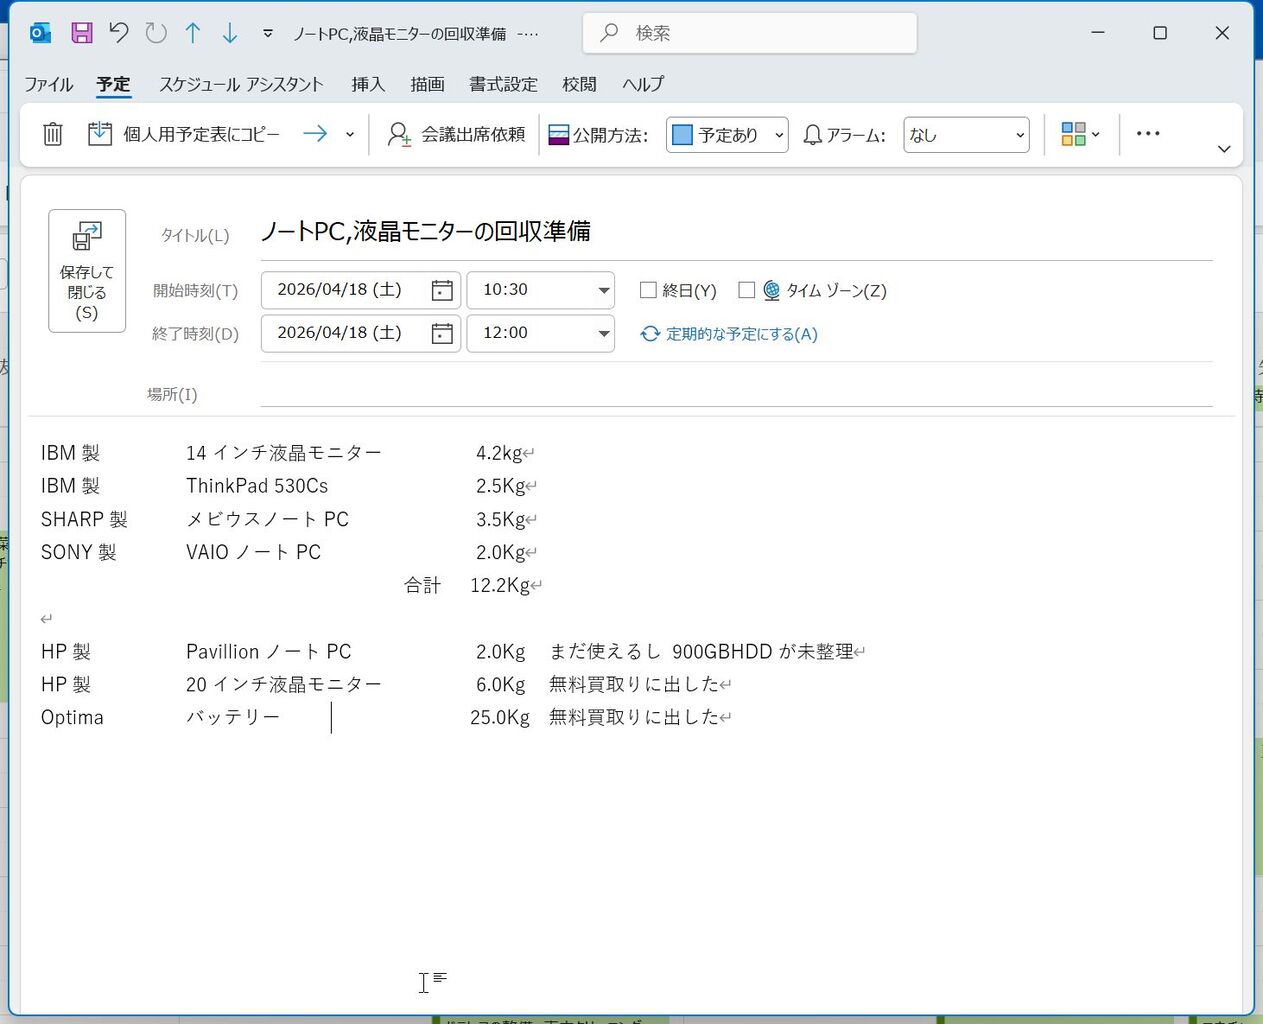Image resolution: width=1263 pixels, height=1024 pixels.
Task: Click the forward arrow icon
Action: coord(315,134)
